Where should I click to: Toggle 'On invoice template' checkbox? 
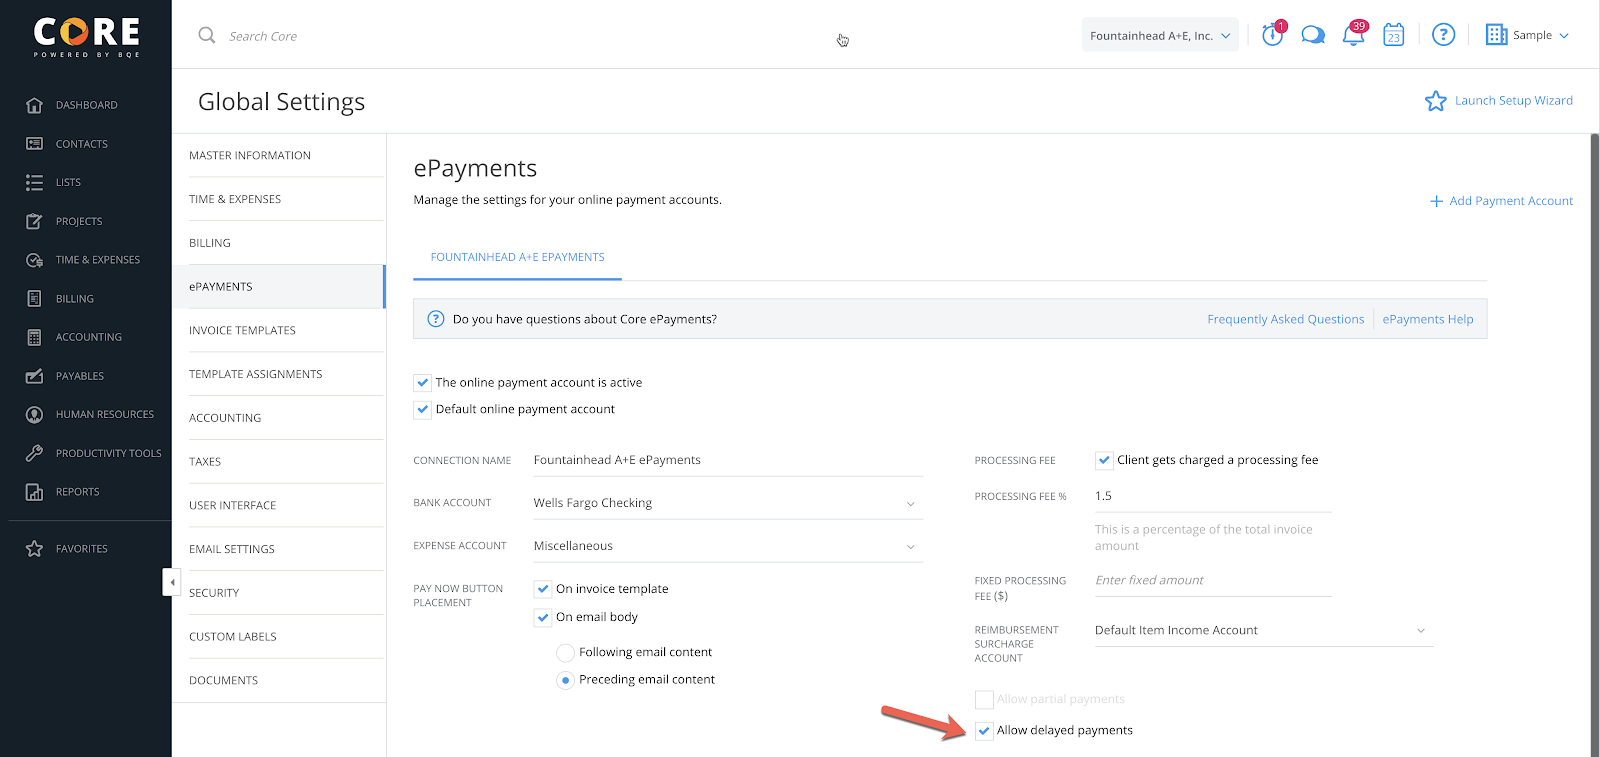click(x=543, y=589)
